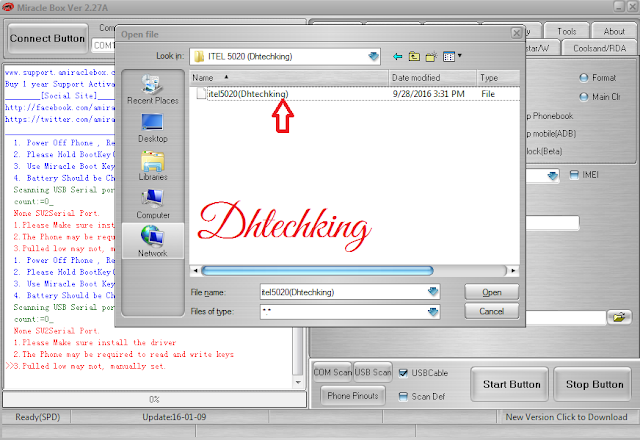640x440 pixels.
Task: Click 9/28/2016 3:31 PM date cell
Action: pos(429,94)
